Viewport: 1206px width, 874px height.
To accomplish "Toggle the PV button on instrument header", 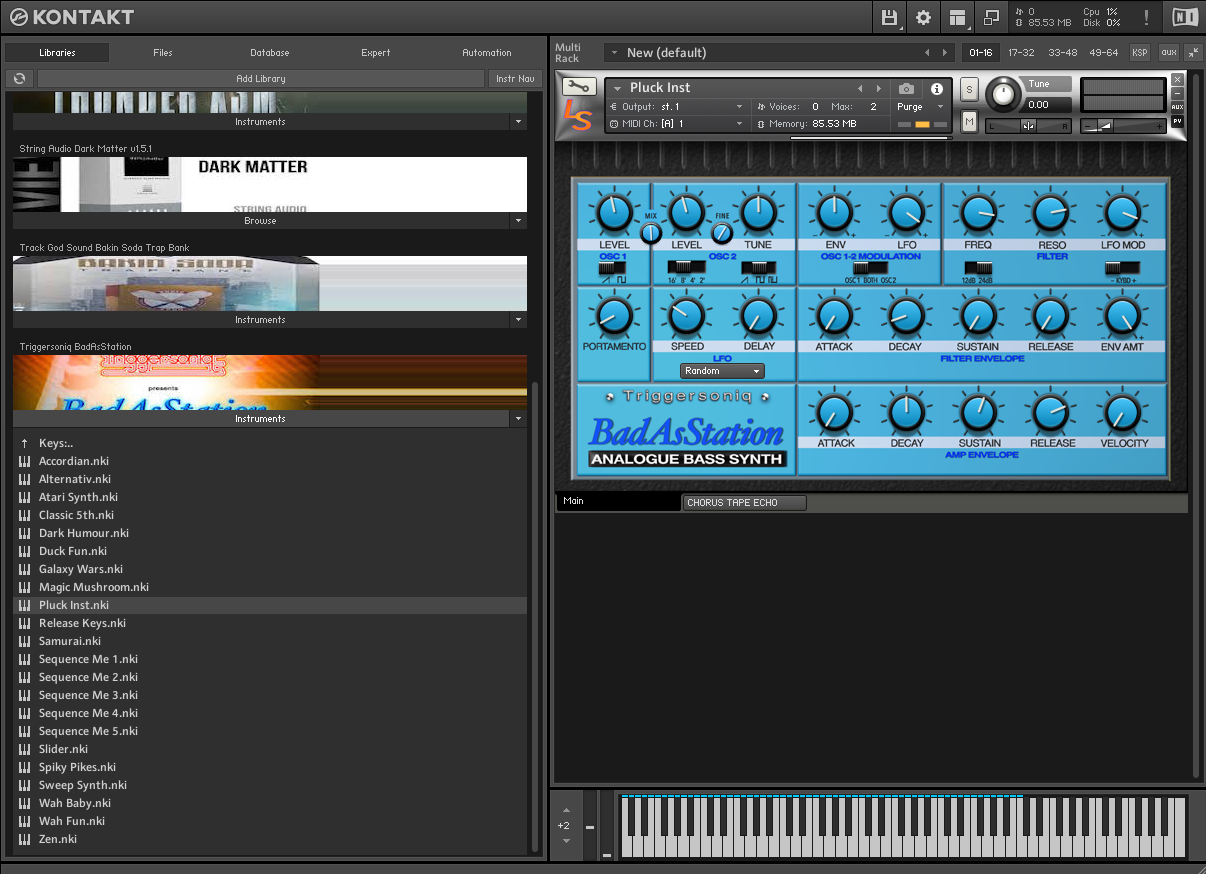I will (1177, 121).
